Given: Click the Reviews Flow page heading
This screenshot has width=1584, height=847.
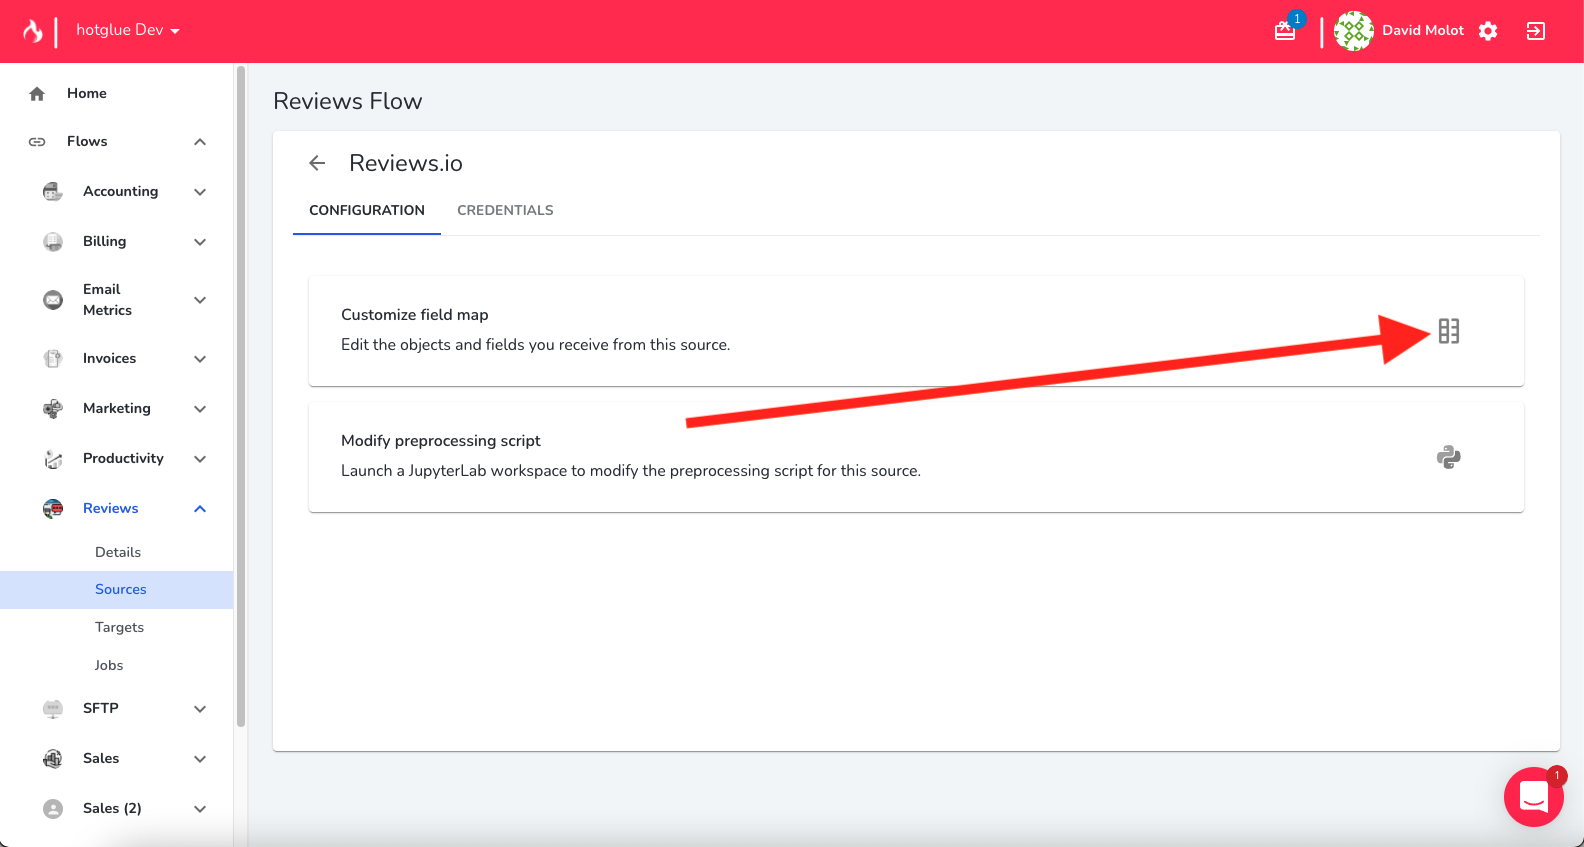Looking at the screenshot, I should (x=347, y=101).
